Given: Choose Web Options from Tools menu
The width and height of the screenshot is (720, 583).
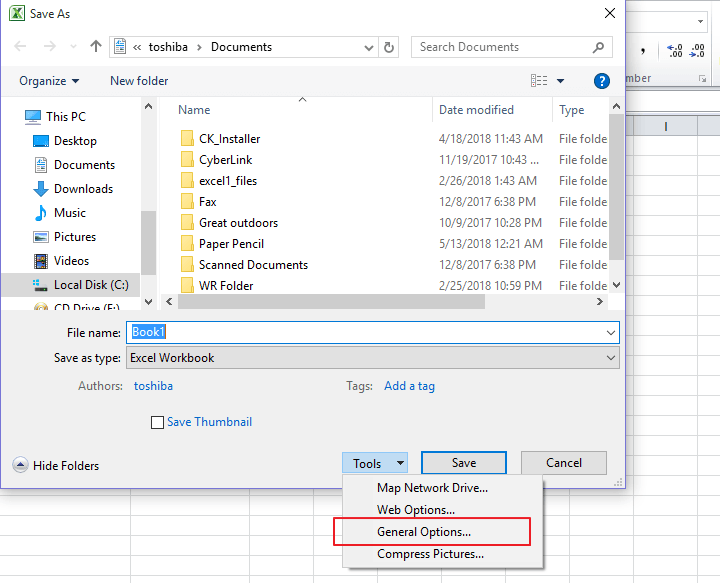Looking at the screenshot, I should [443, 510].
